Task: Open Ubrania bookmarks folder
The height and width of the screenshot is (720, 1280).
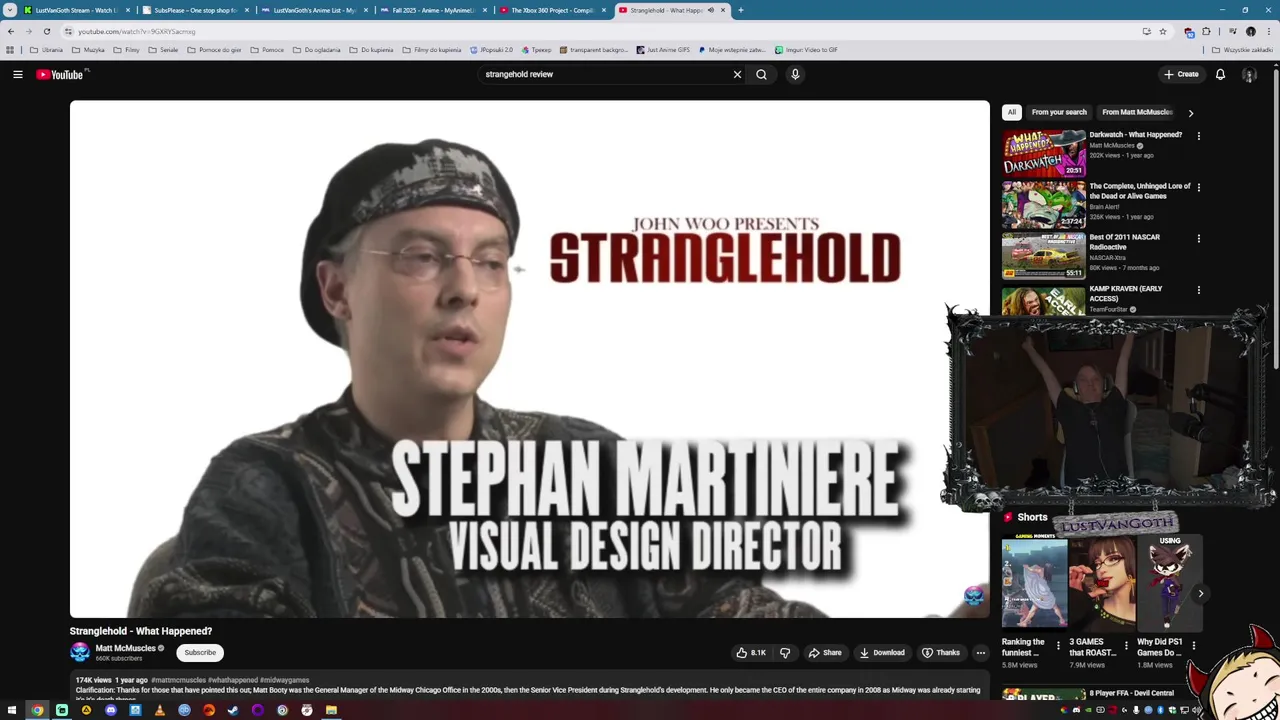Action: (46, 49)
